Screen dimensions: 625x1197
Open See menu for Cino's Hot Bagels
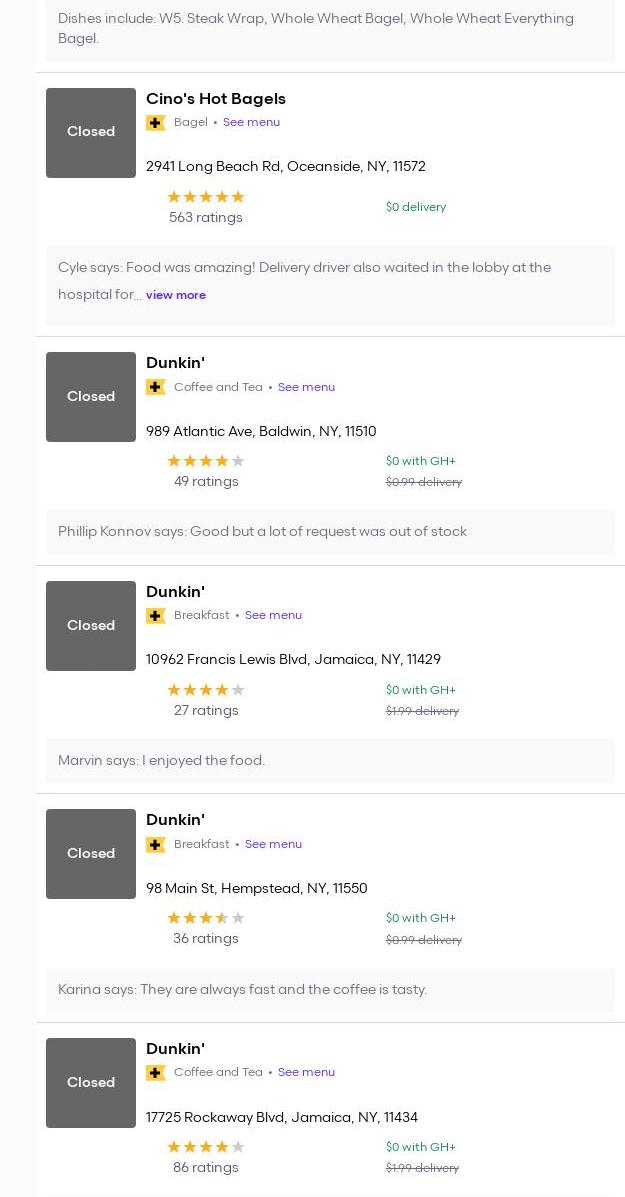(251, 122)
